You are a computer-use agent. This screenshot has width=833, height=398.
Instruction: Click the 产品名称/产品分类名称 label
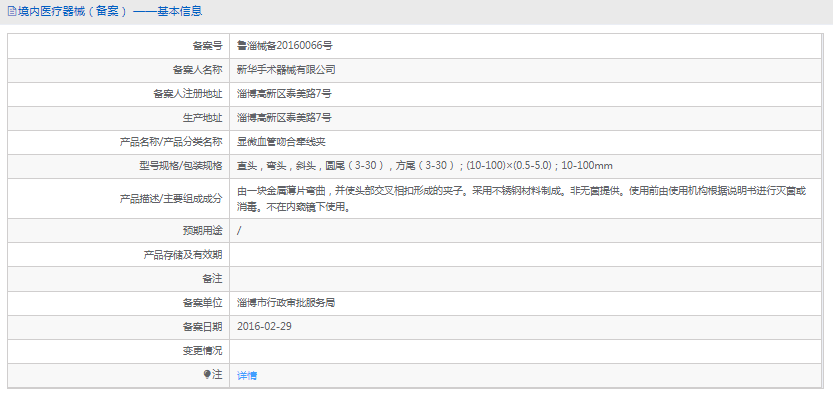coord(172,142)
